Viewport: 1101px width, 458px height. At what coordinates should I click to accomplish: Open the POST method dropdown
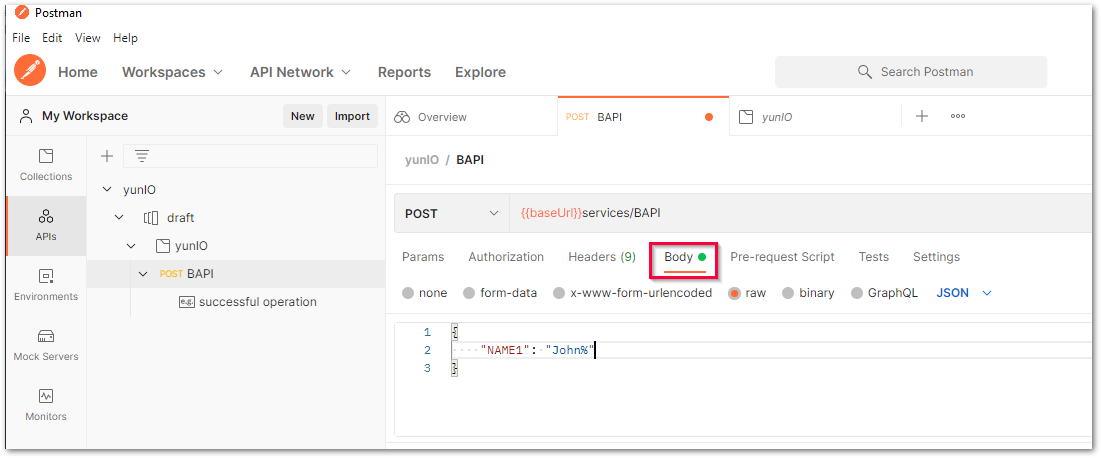451,214
